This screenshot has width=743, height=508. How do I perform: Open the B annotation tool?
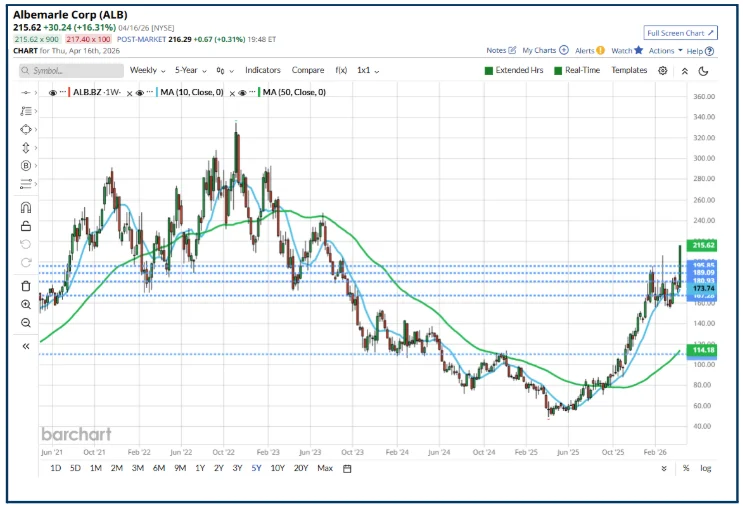(26, 165)
